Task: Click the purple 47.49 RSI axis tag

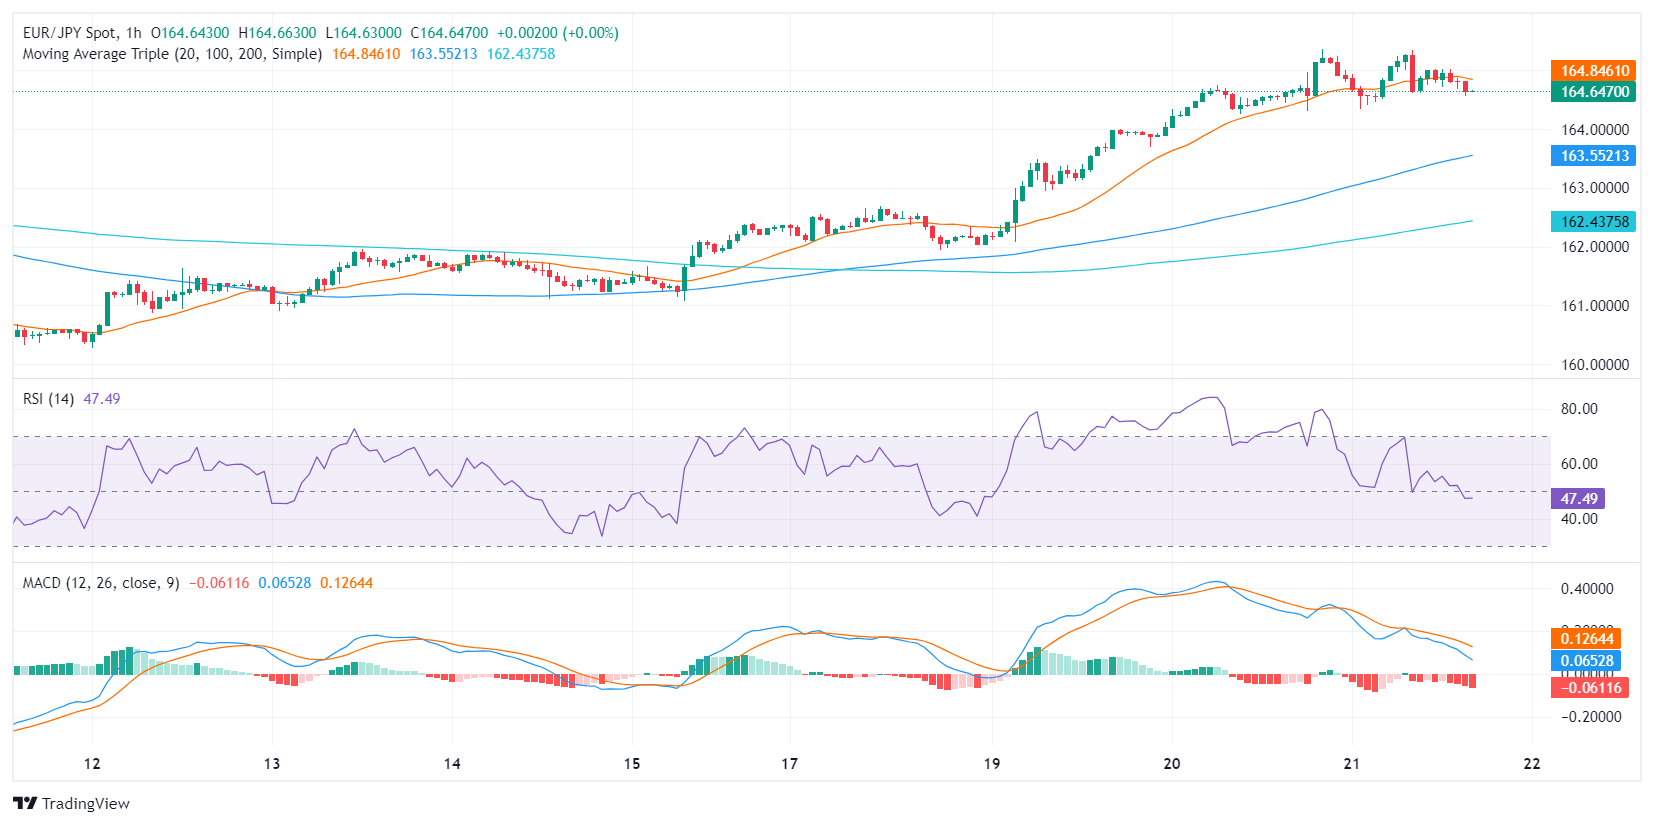Action: (x=1578, y=499)
